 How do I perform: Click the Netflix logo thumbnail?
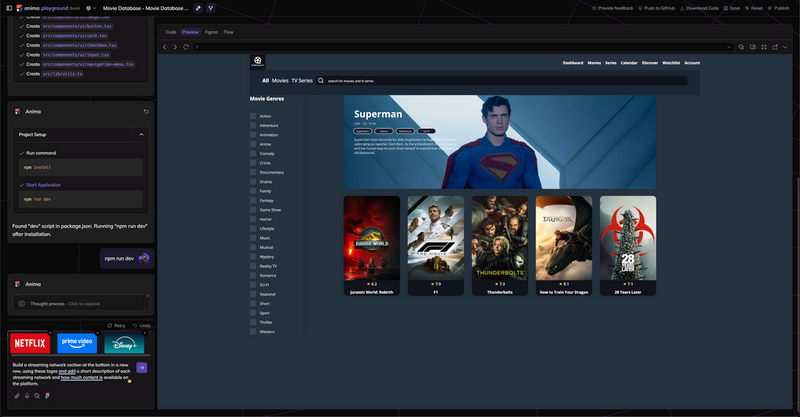click(x=30, y=344)
